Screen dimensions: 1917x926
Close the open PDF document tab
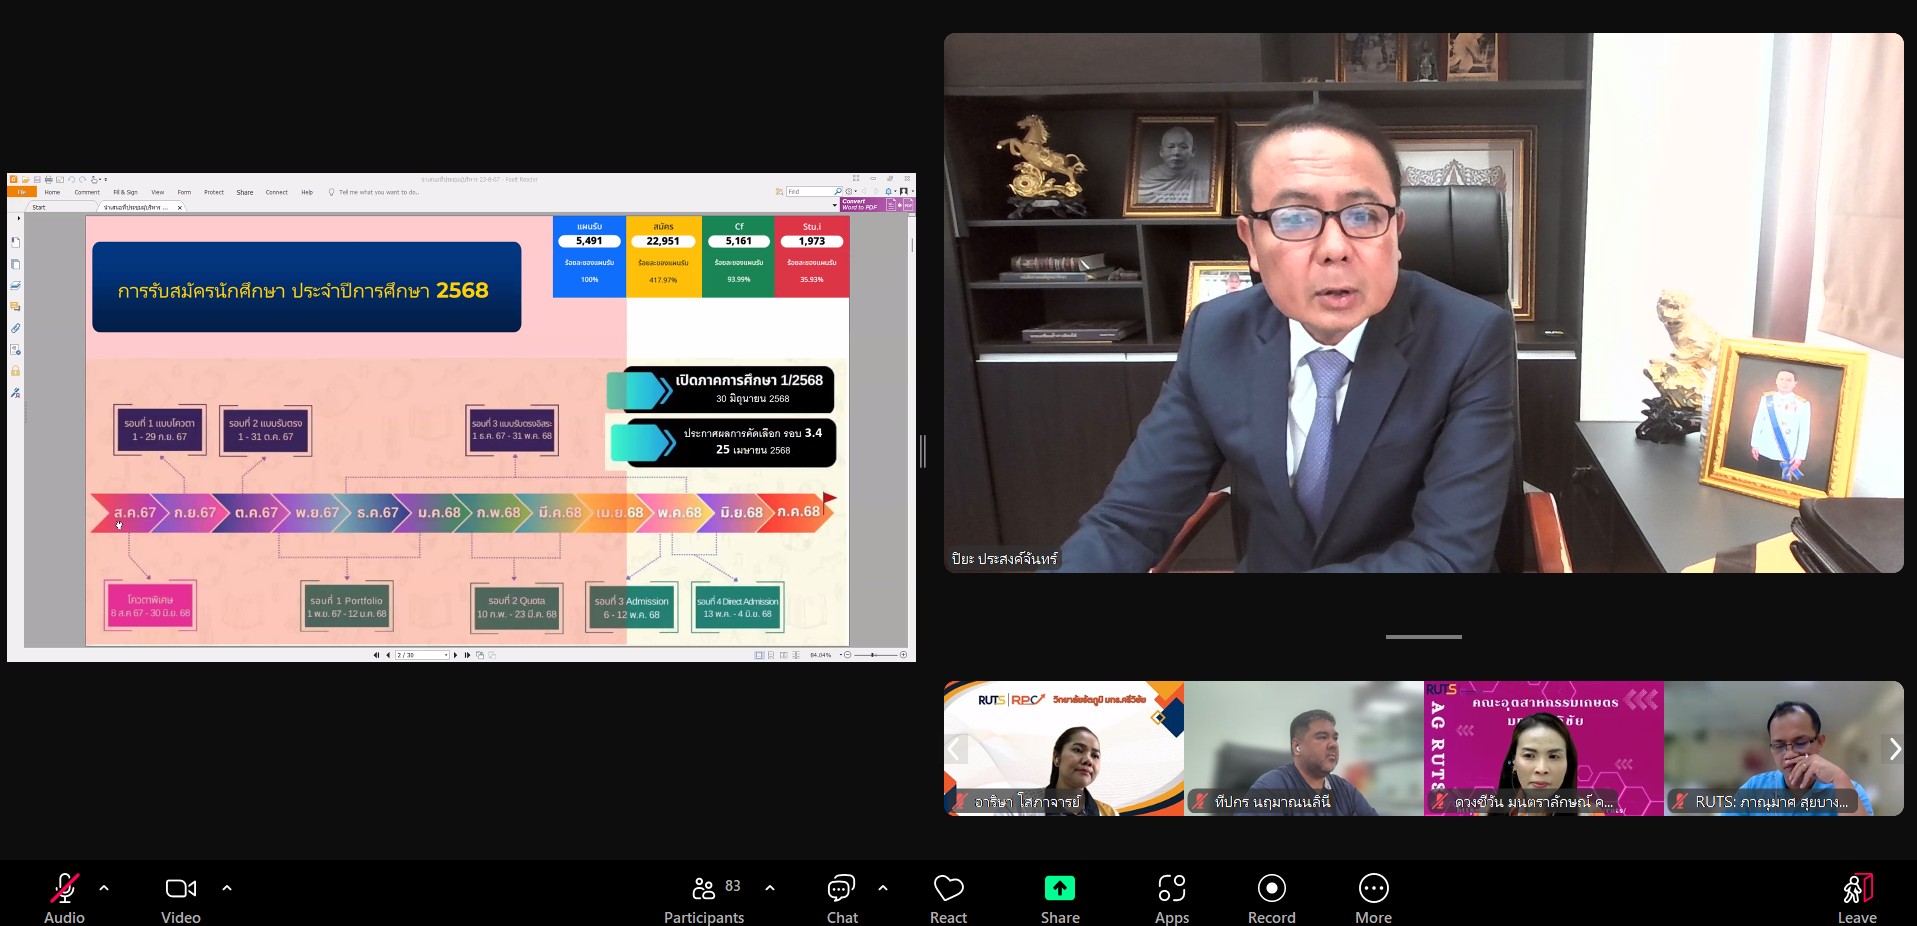[180, 208]
